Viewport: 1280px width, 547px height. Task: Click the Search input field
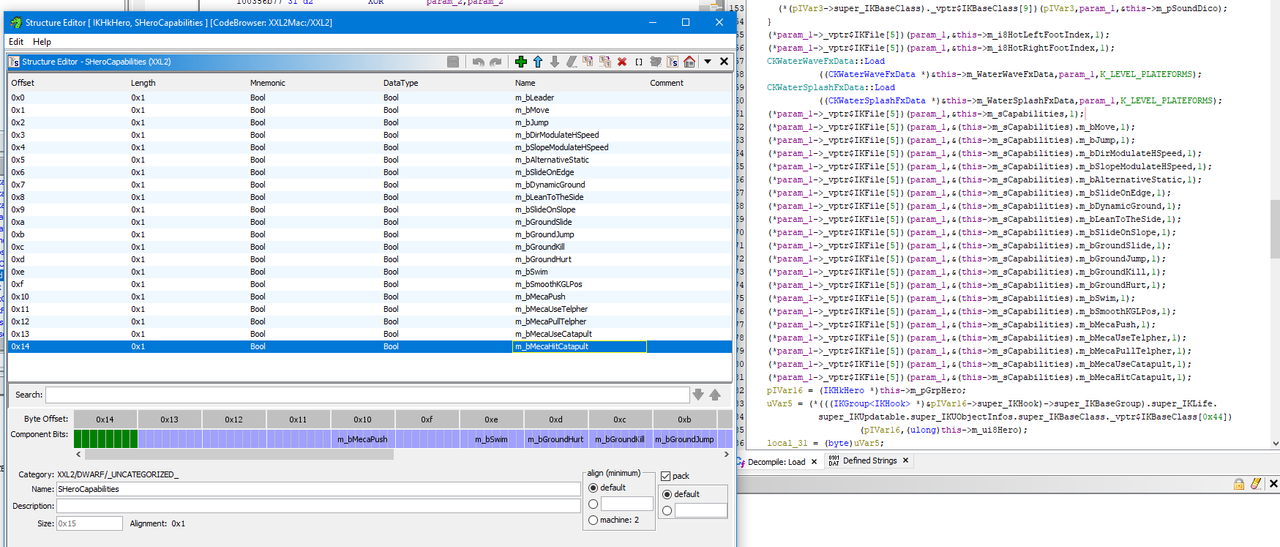point(367,395)
